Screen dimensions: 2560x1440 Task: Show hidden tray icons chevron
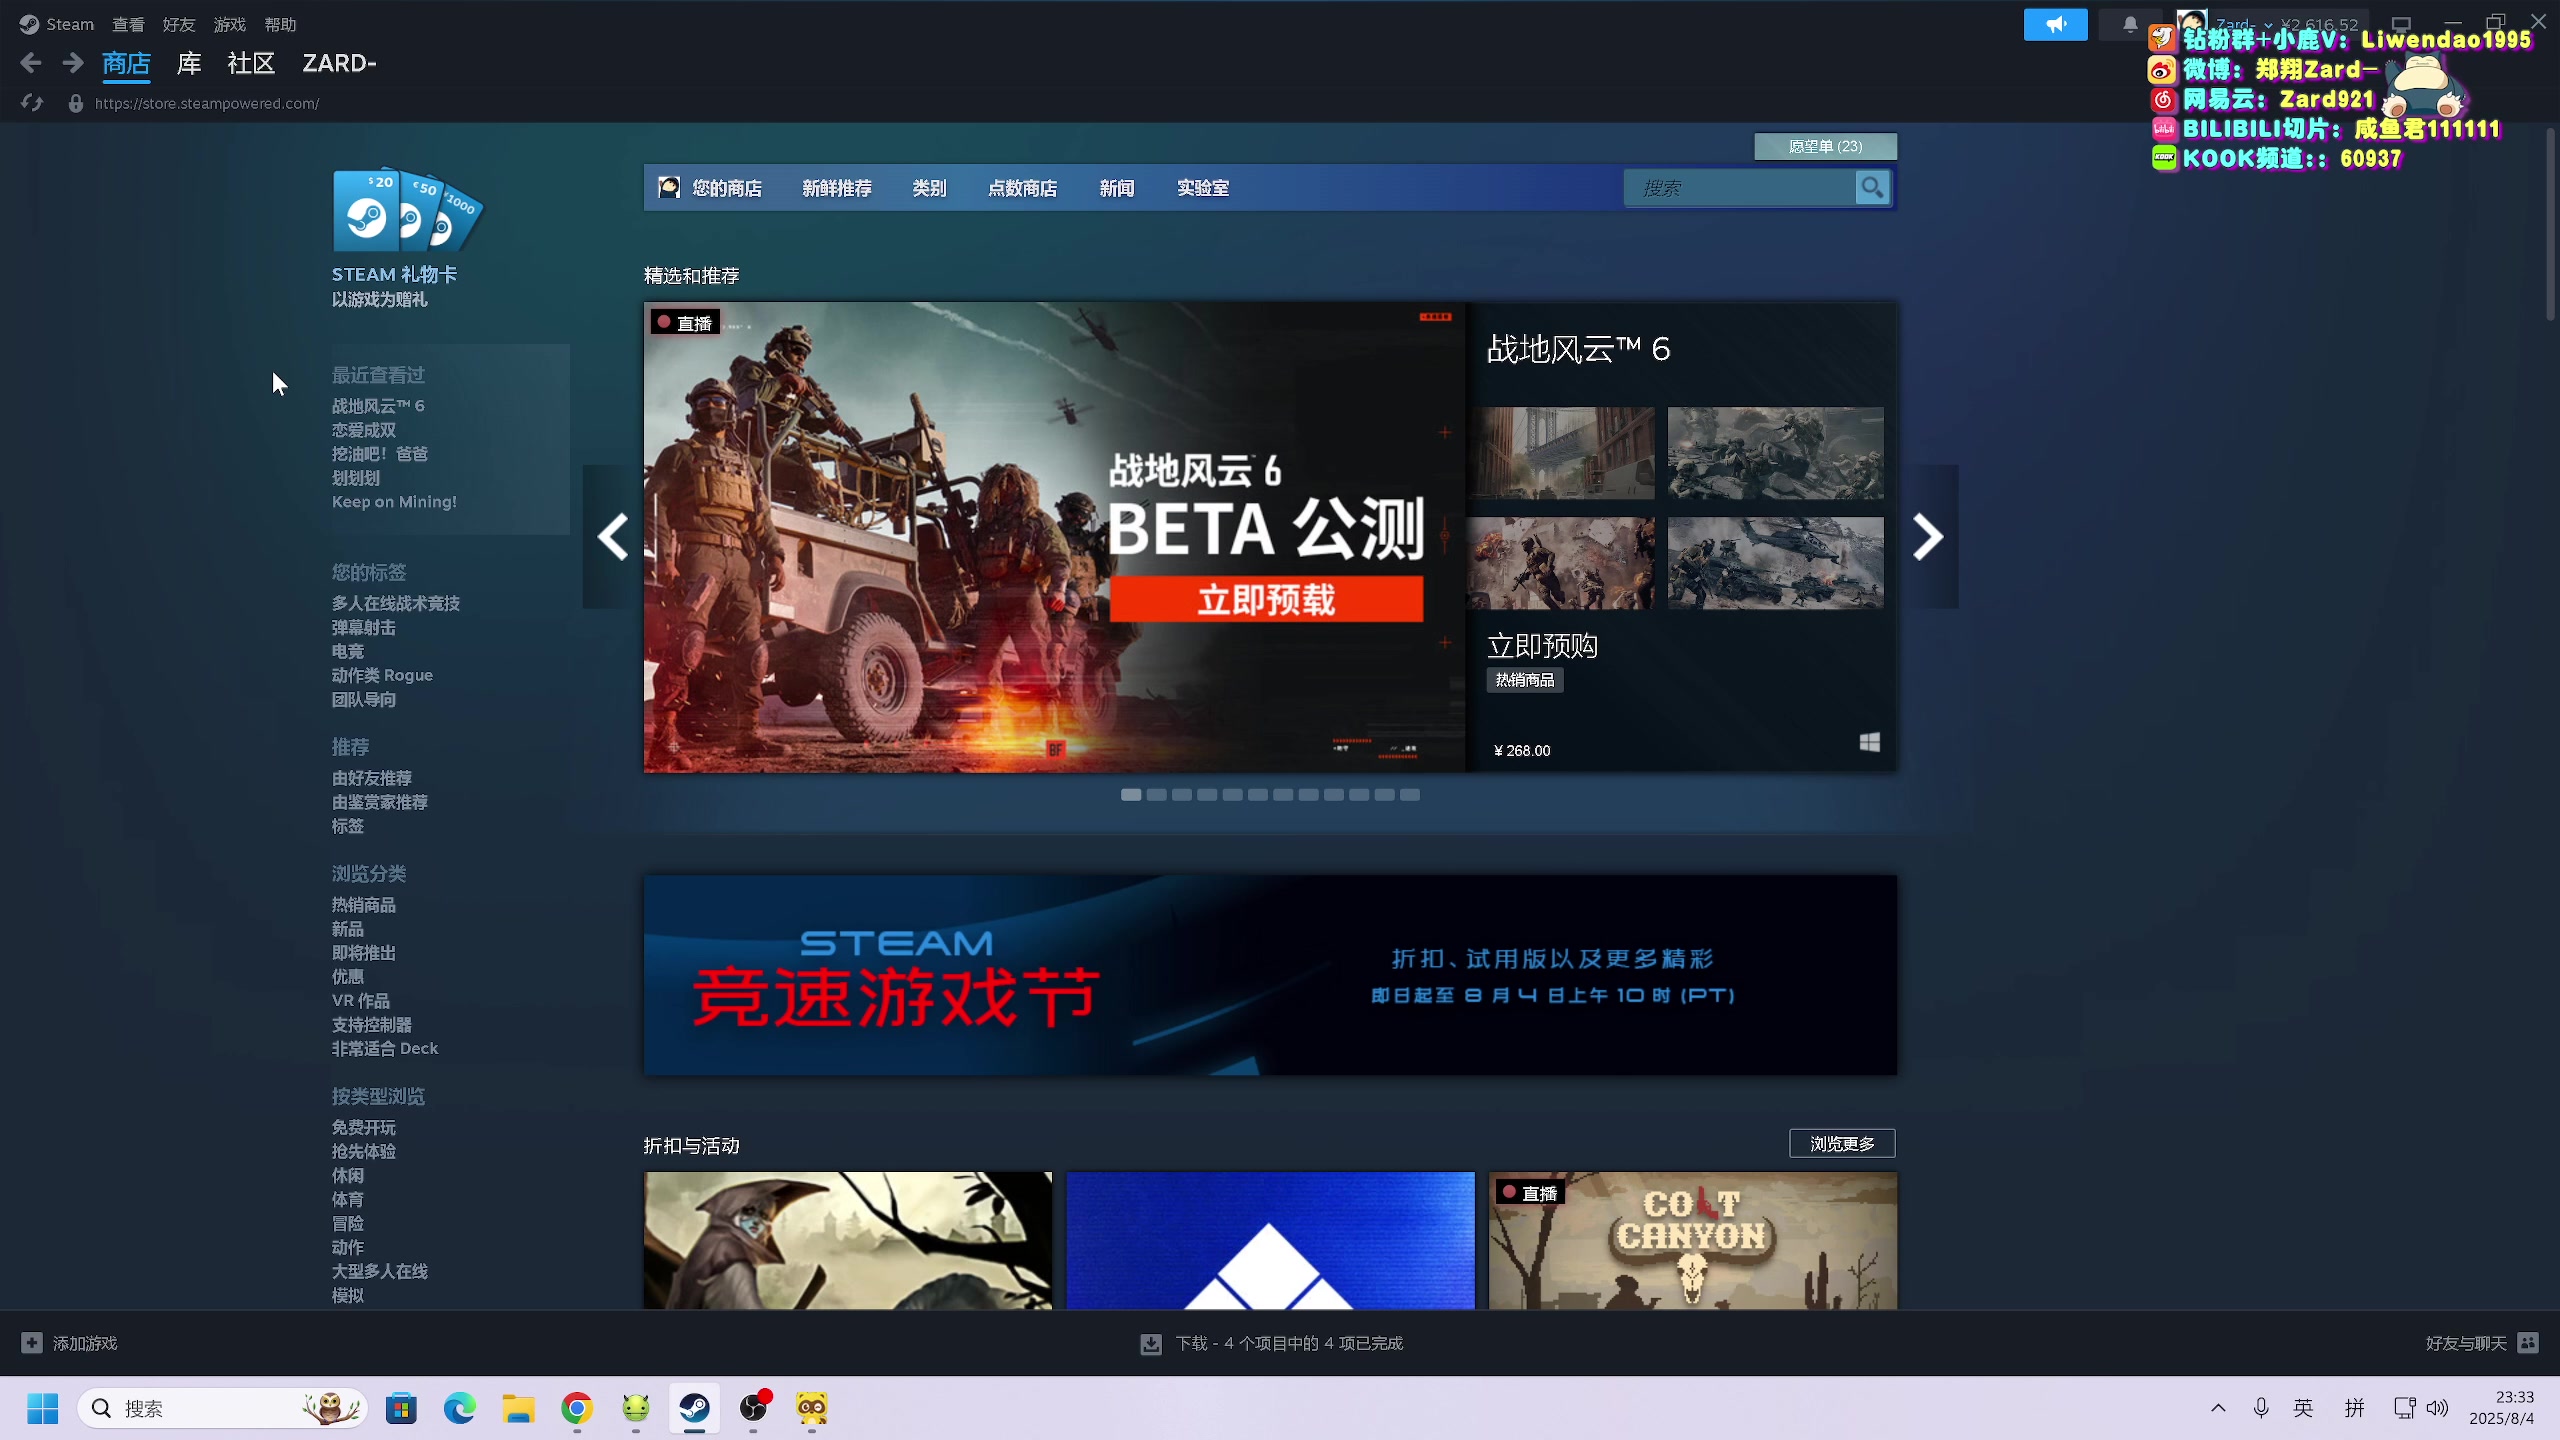click(2218, 1408)
